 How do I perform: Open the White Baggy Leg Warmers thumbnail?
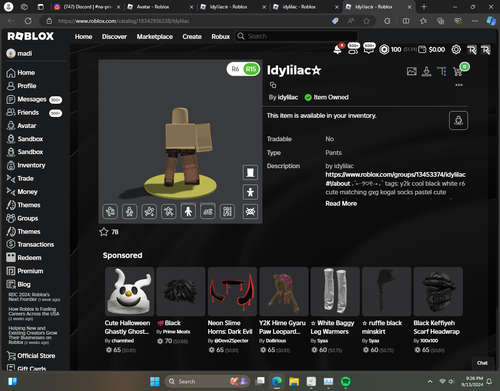tap(335, 291)
